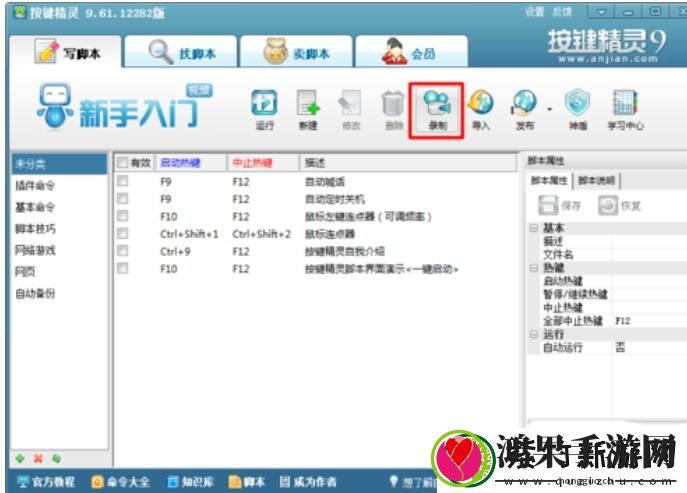The image size is (687, 493).
Task: Open 成为作者 in the bottom bar
Action: tap(308, 482)
